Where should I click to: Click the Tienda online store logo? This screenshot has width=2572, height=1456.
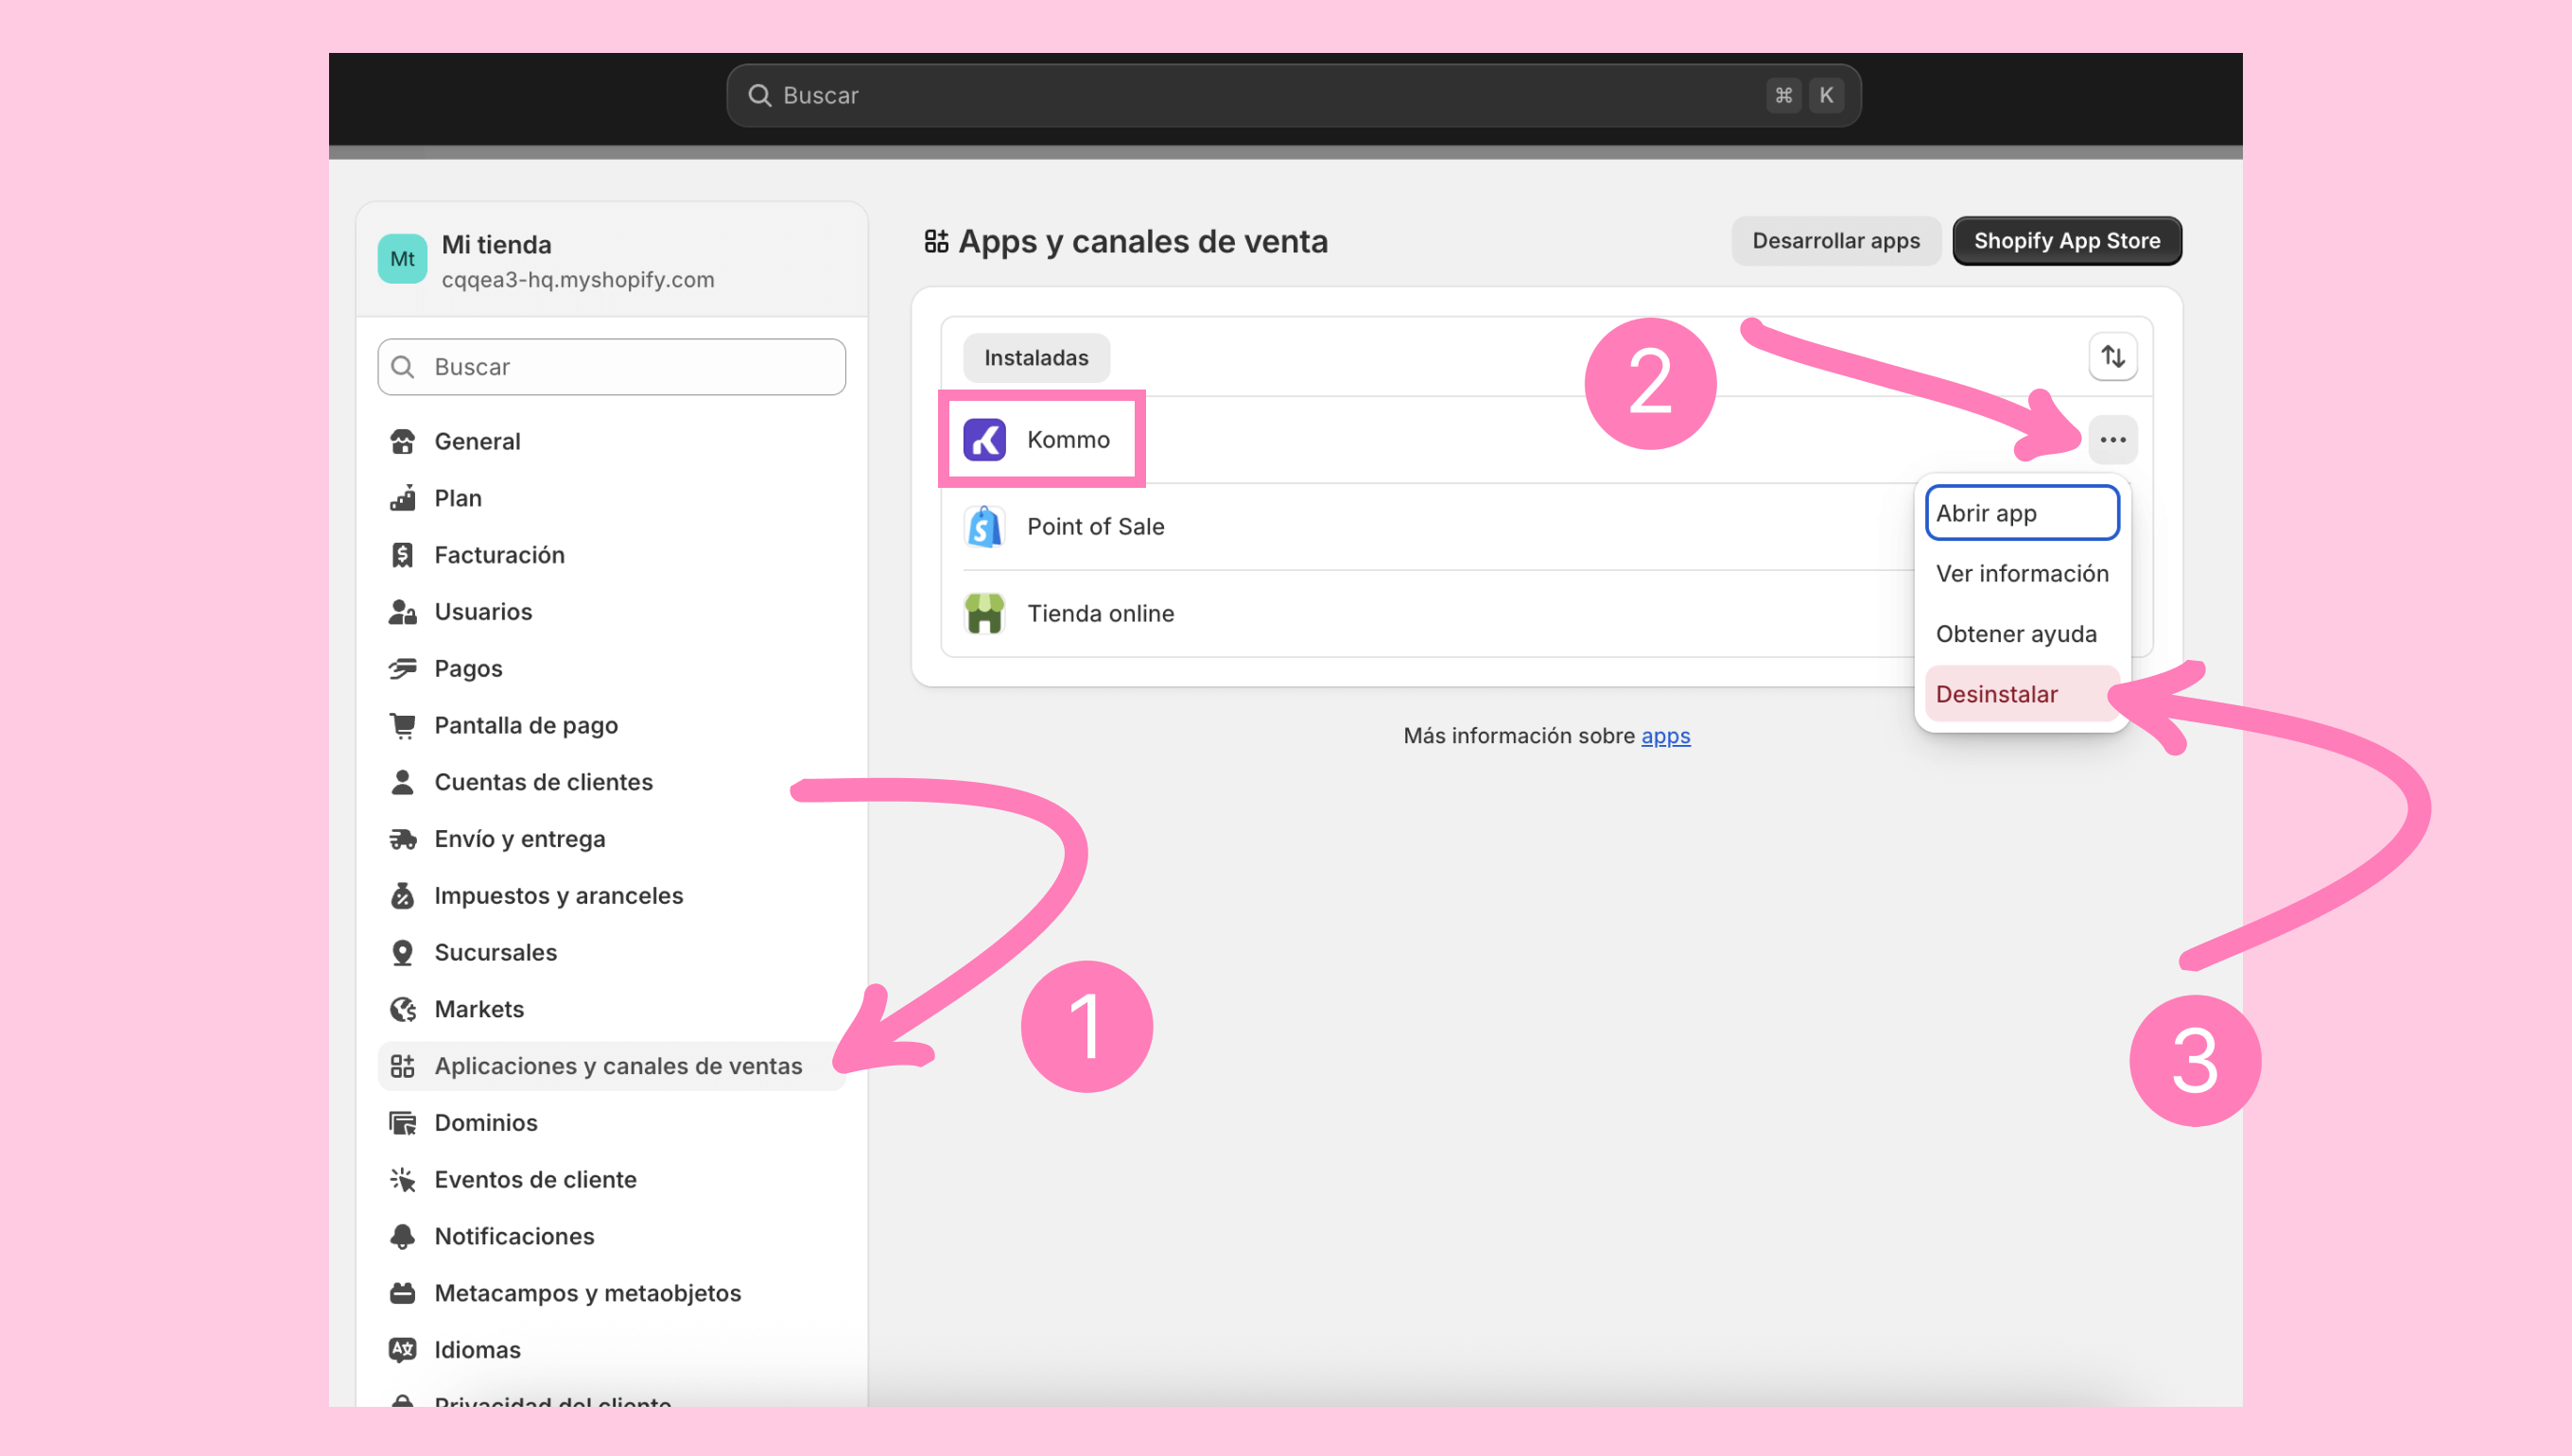pos(984,614)
